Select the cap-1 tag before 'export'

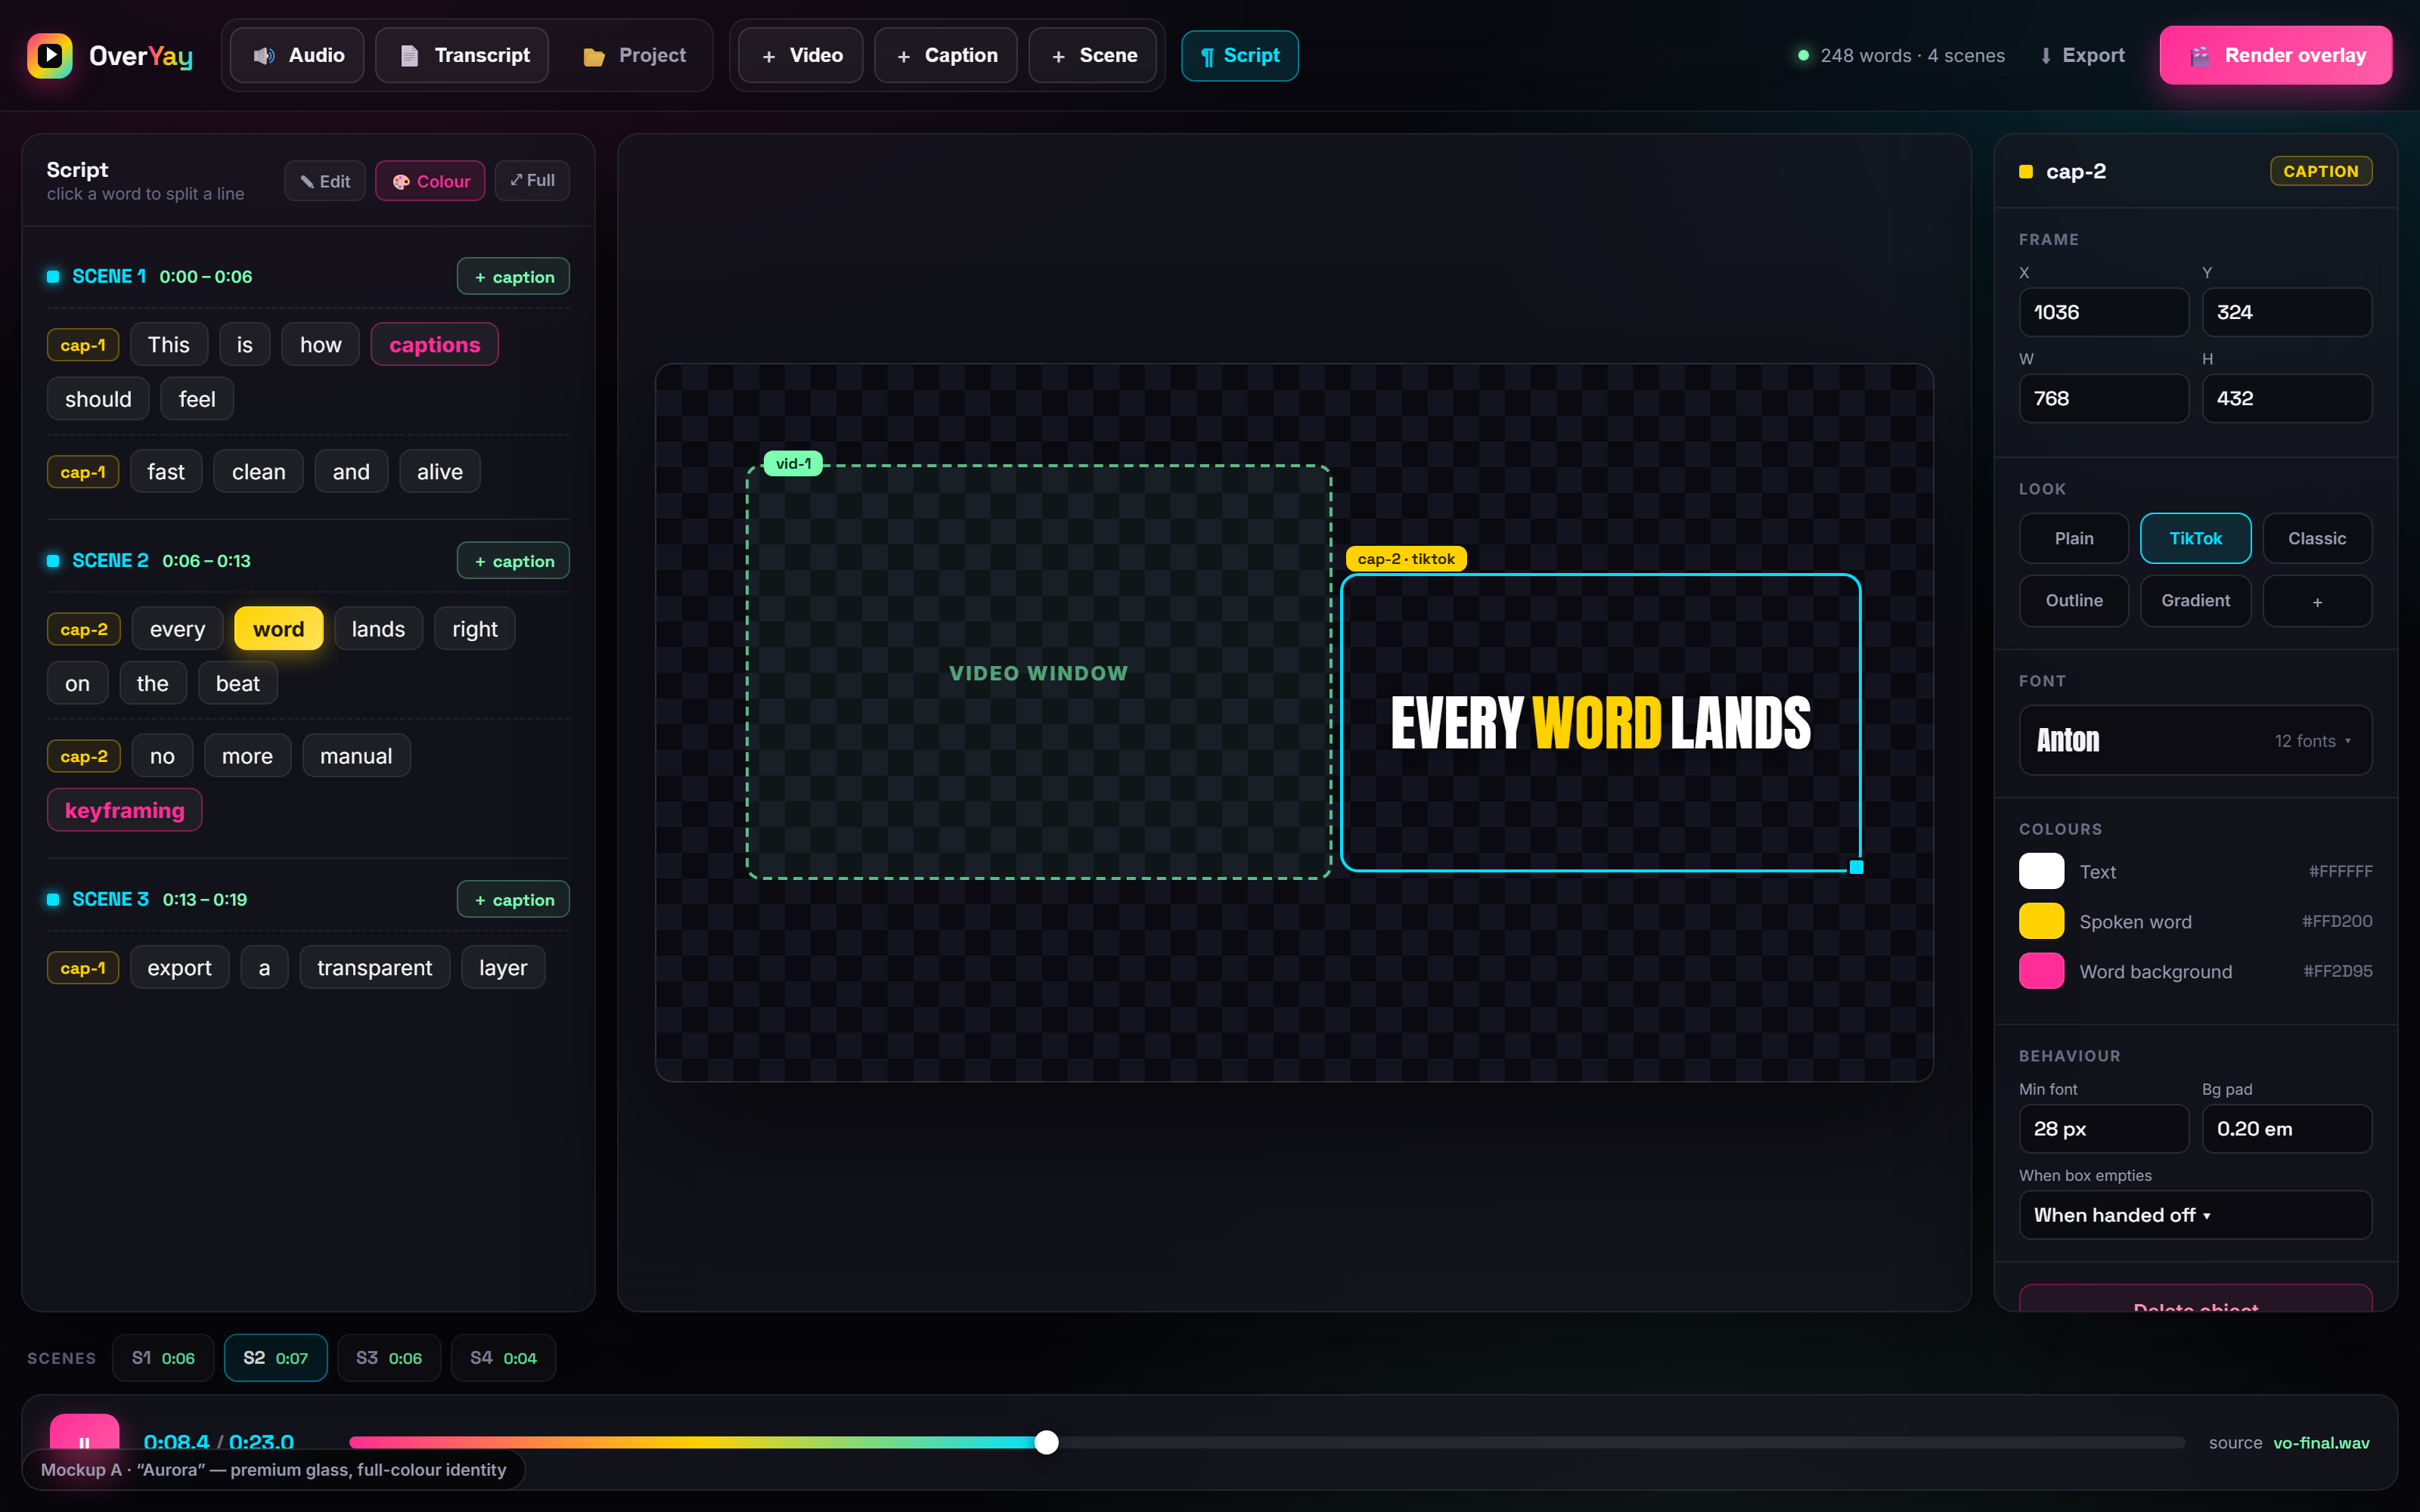tap(83, 968)
